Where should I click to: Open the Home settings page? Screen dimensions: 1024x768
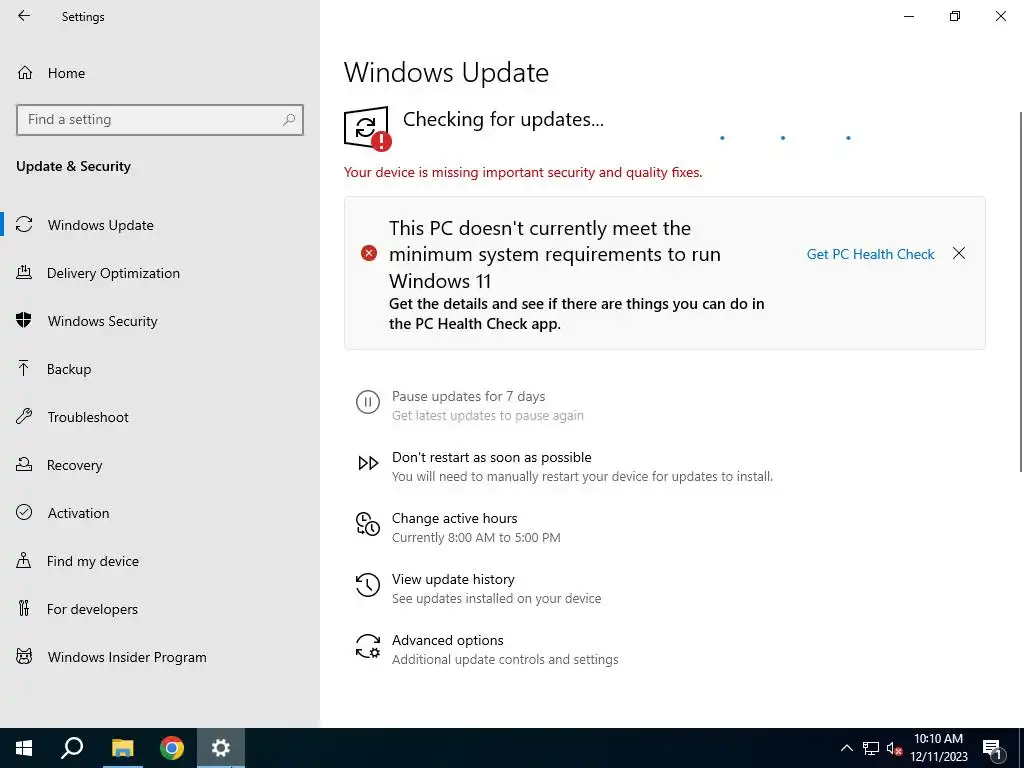coord(66,73)
